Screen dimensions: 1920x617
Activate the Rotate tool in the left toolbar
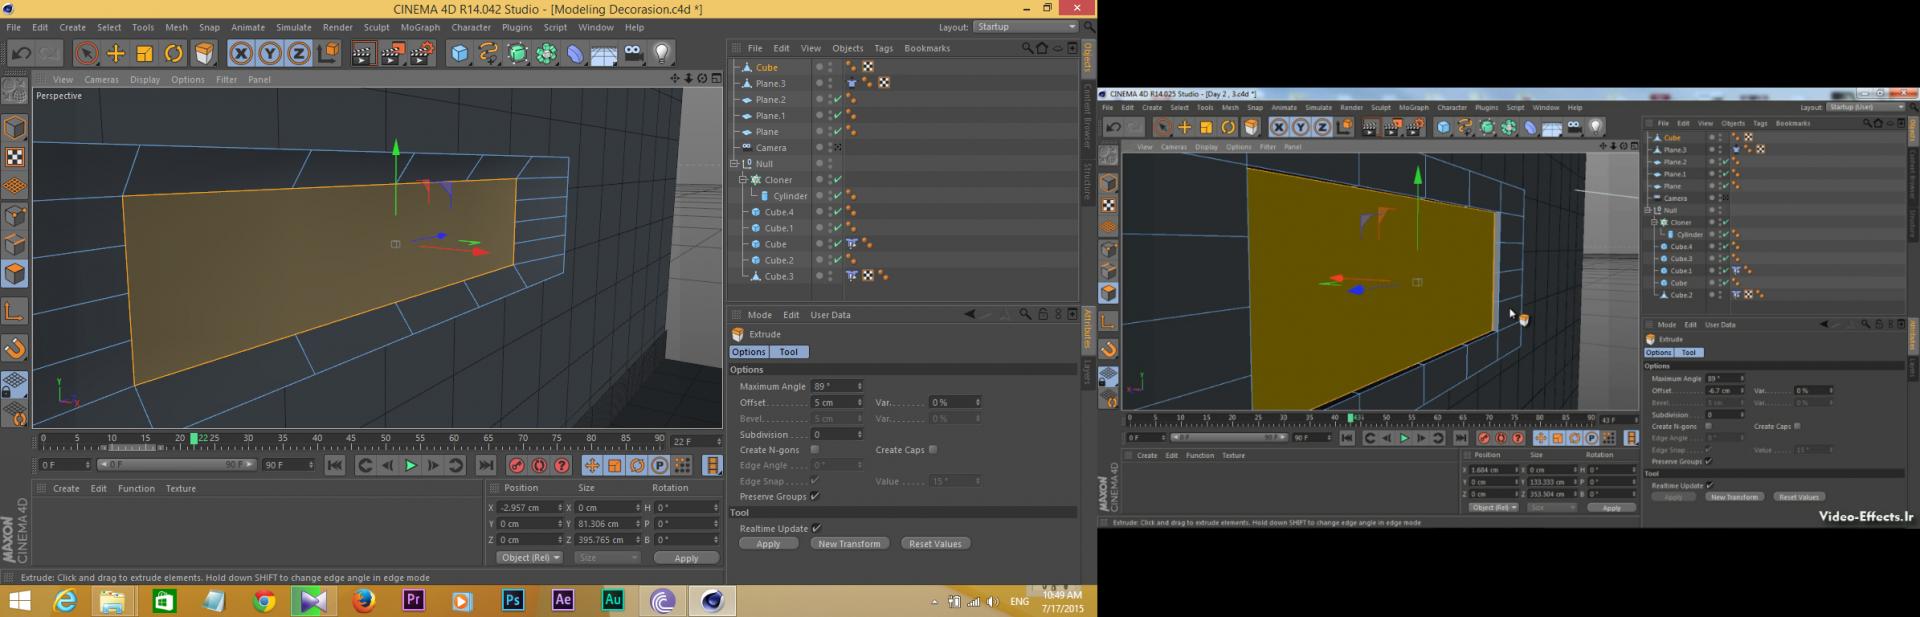pos(174,53)
